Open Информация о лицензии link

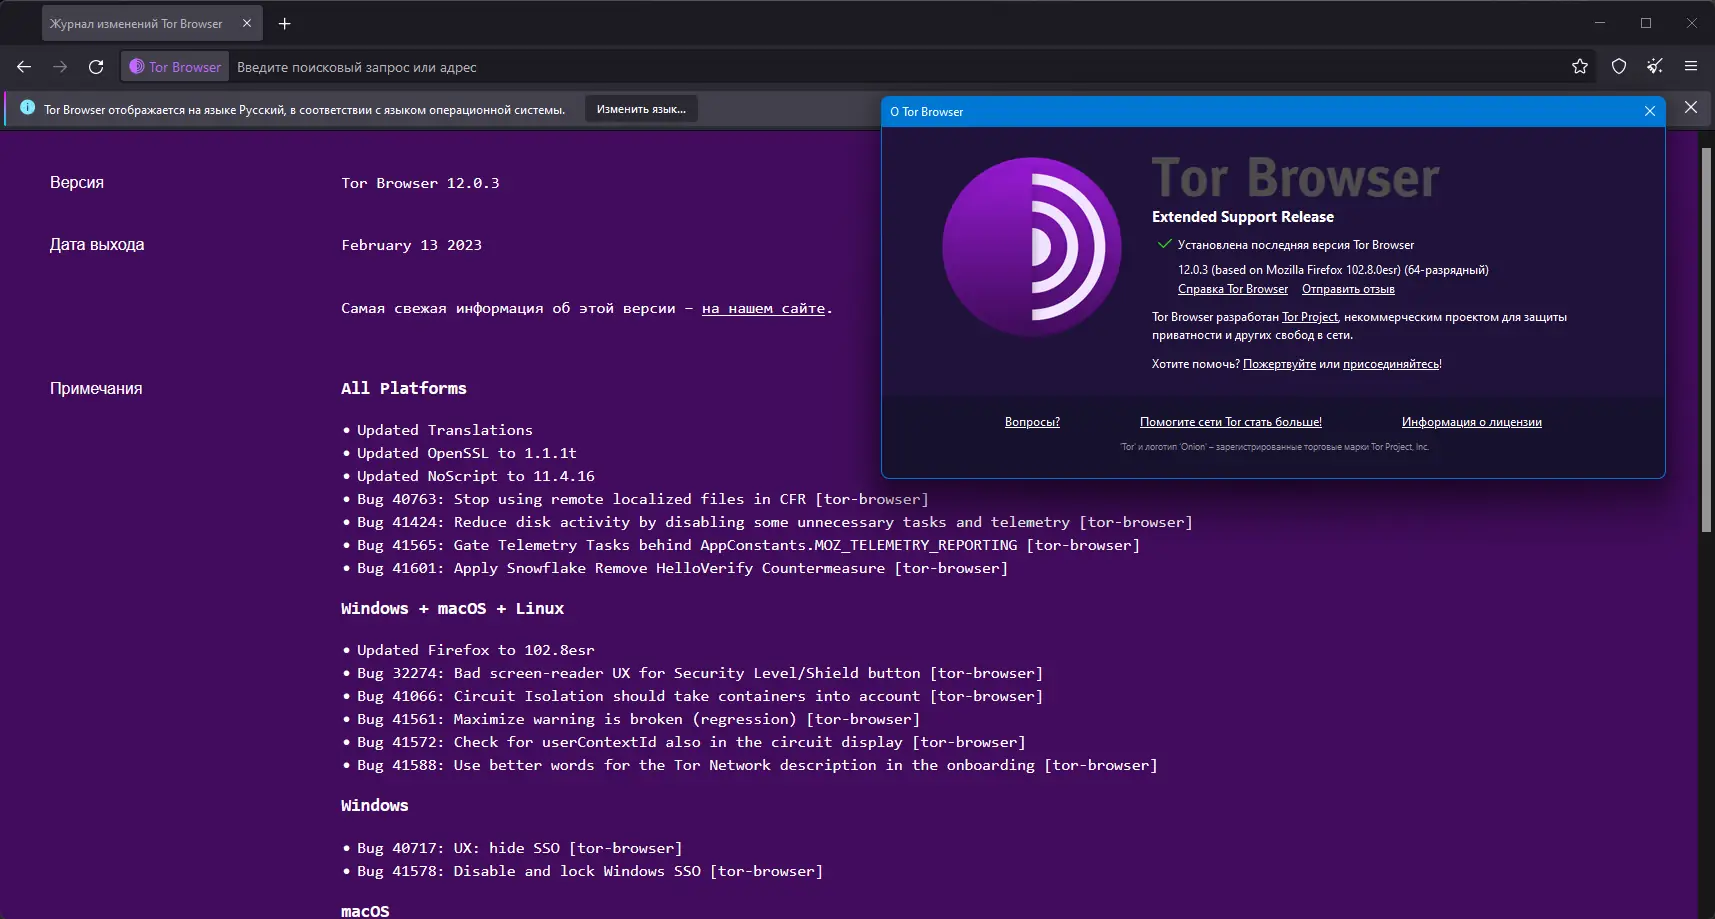pyautogui.click(x=1471, y=422)
